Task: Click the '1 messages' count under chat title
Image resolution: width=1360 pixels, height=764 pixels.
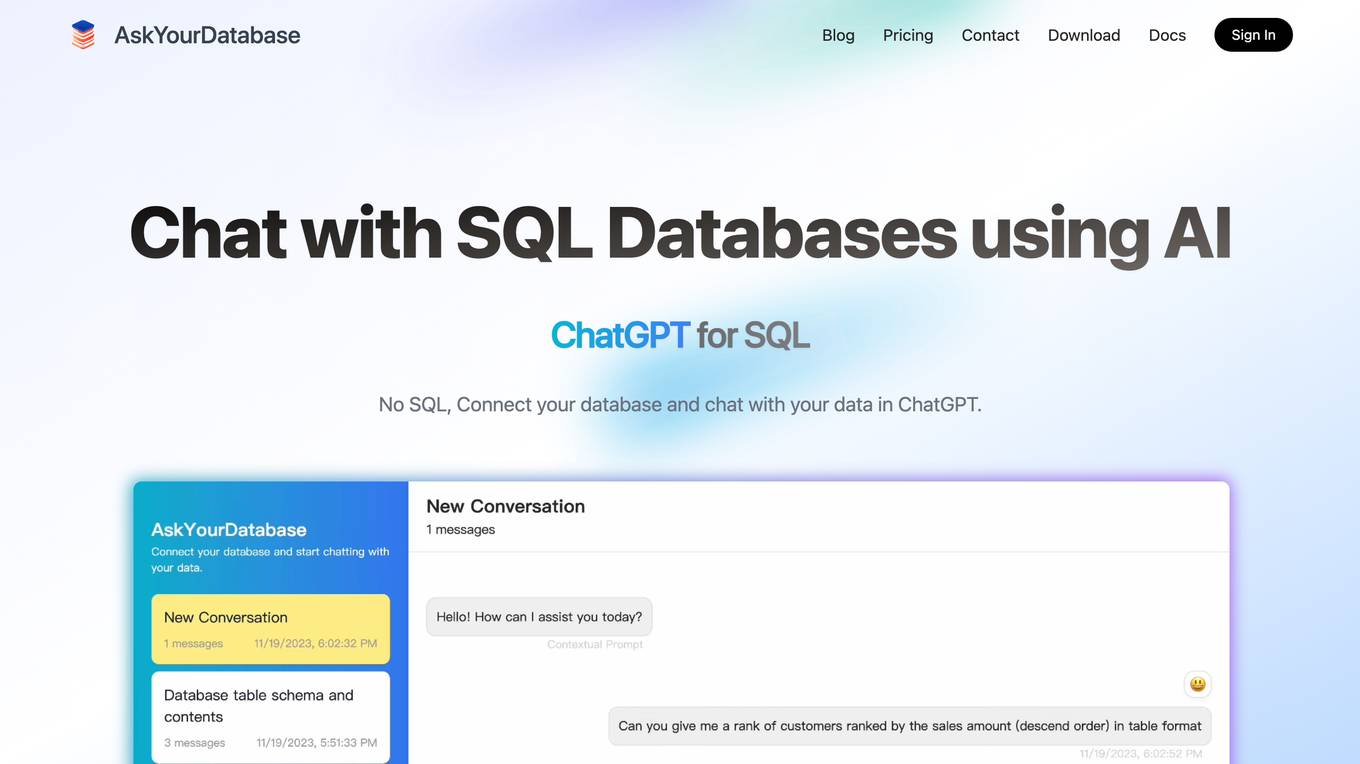Action: tap(461, 530)
